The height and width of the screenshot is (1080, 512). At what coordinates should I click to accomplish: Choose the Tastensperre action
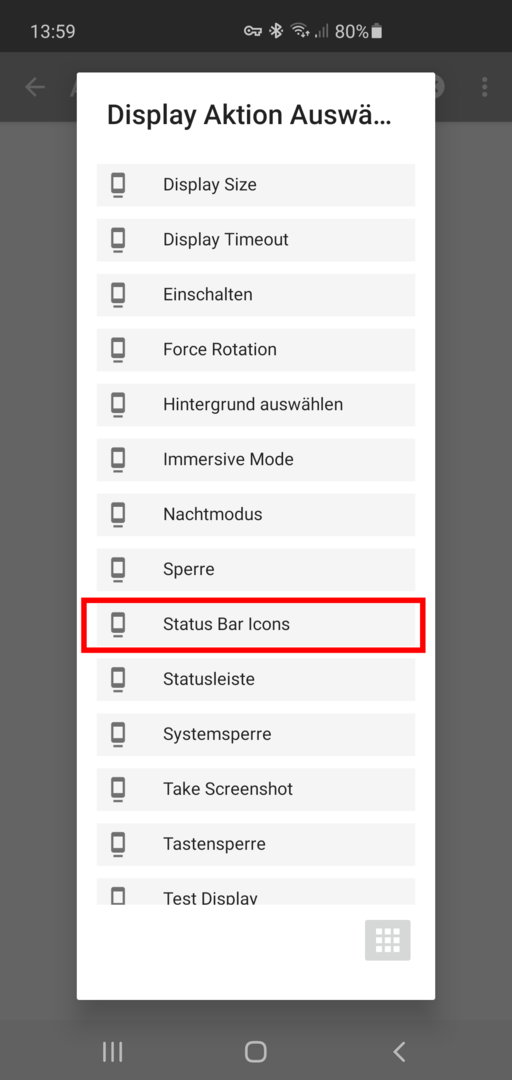coord(256,844)
